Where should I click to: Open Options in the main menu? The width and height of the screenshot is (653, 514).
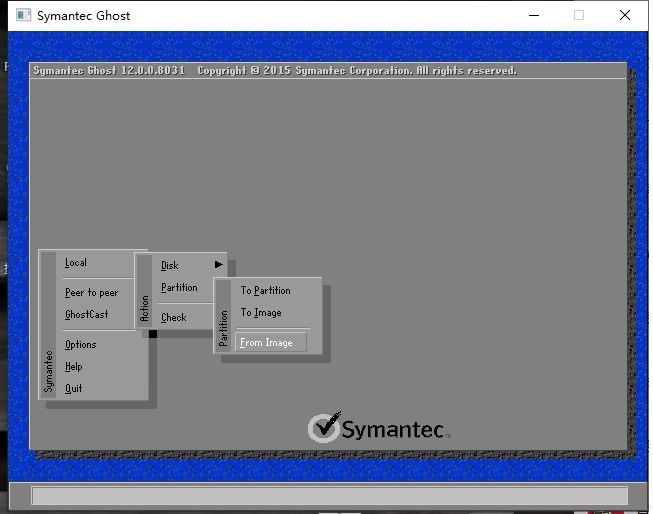point(81,345)
